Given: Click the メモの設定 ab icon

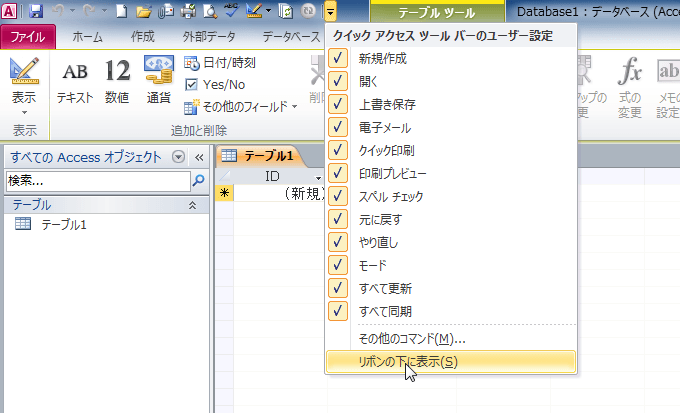Looking at the screenshot, I should [668, 87].
